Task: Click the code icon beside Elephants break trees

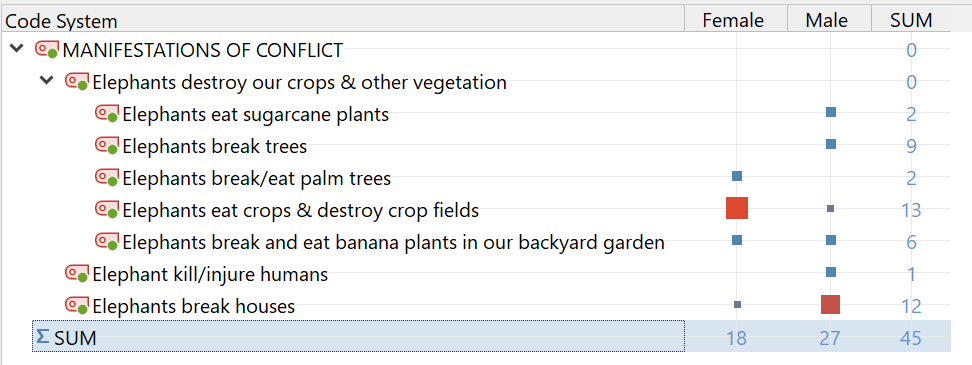Action: click(107, 146)
